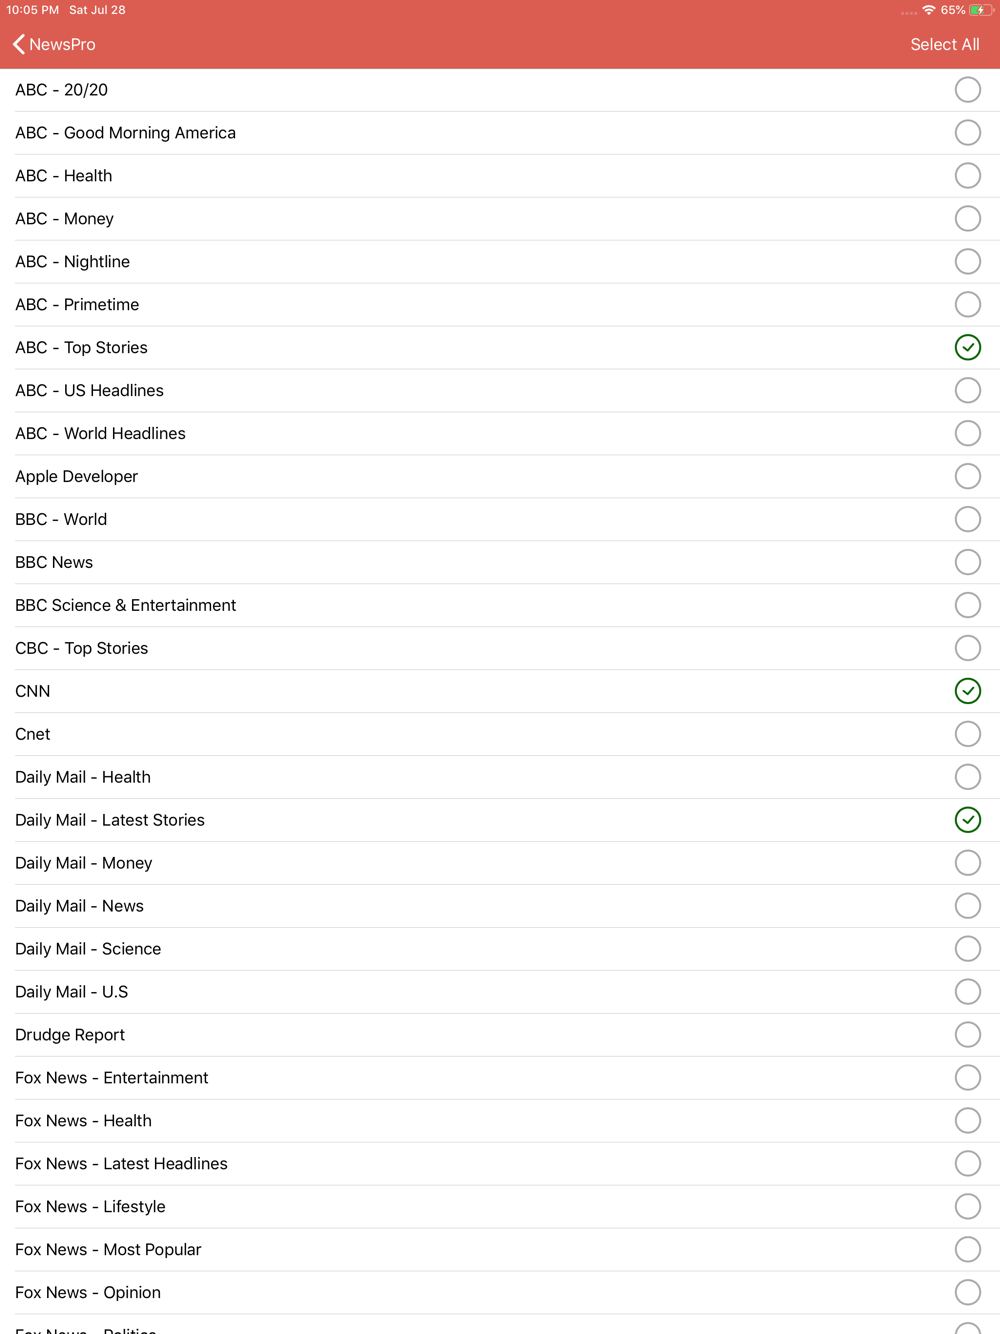
Task: Tap the Cnet row label
Action: pyautogui.click(x=33, y=734)
